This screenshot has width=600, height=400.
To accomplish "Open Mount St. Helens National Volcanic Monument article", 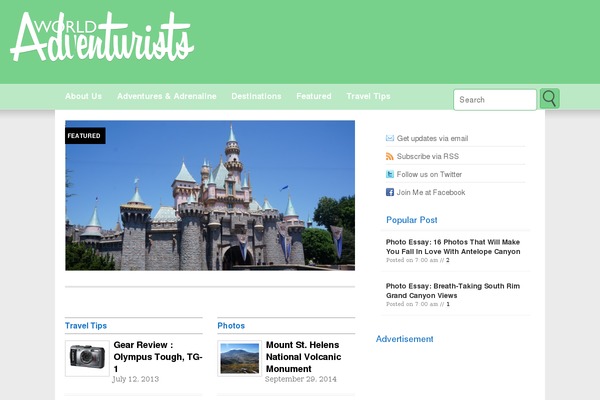I will 303,357.
